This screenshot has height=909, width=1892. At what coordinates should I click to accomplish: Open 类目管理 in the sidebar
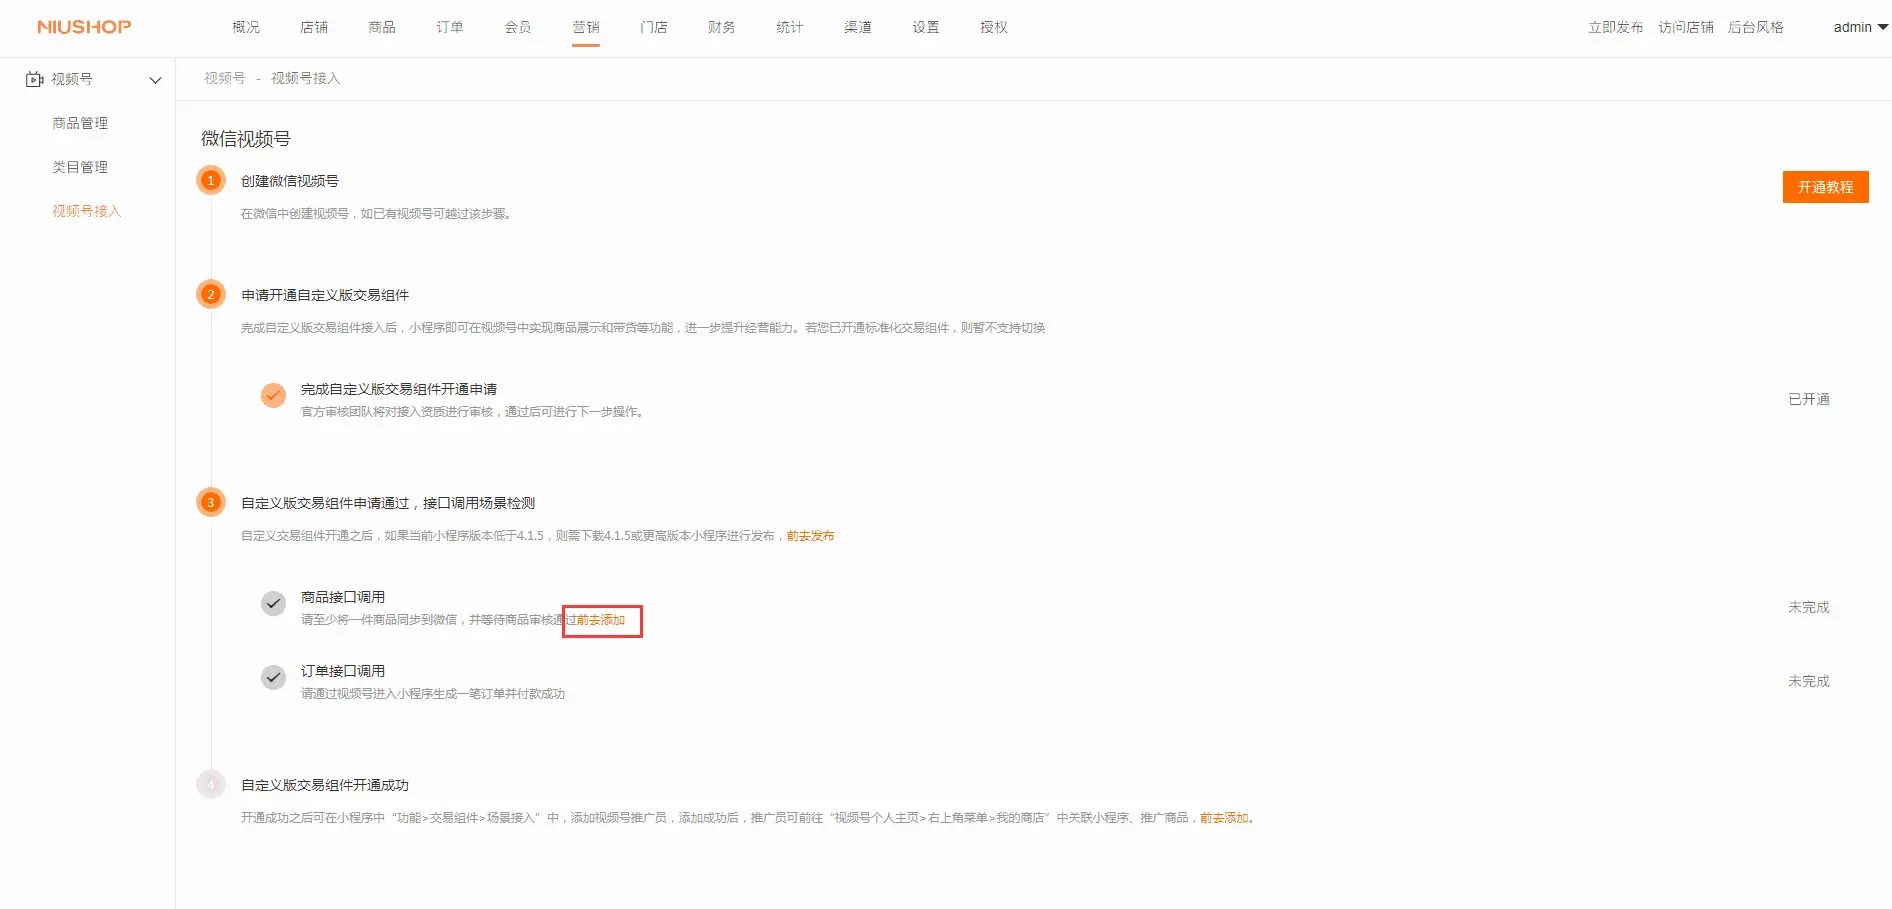tap(80, 167)
